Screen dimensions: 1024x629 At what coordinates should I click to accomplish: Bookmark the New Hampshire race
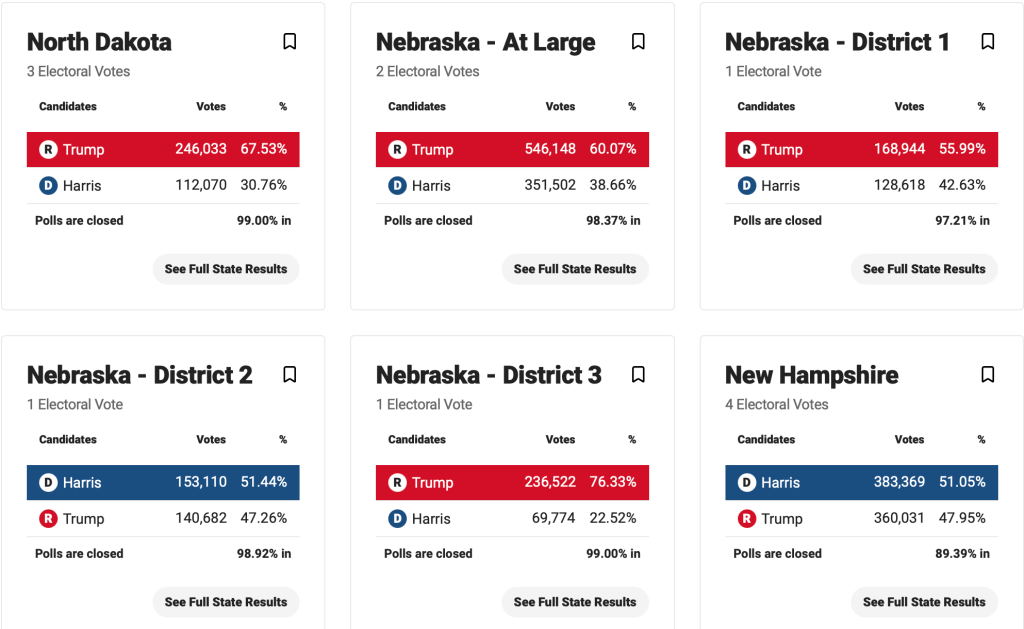pos(988,375)
